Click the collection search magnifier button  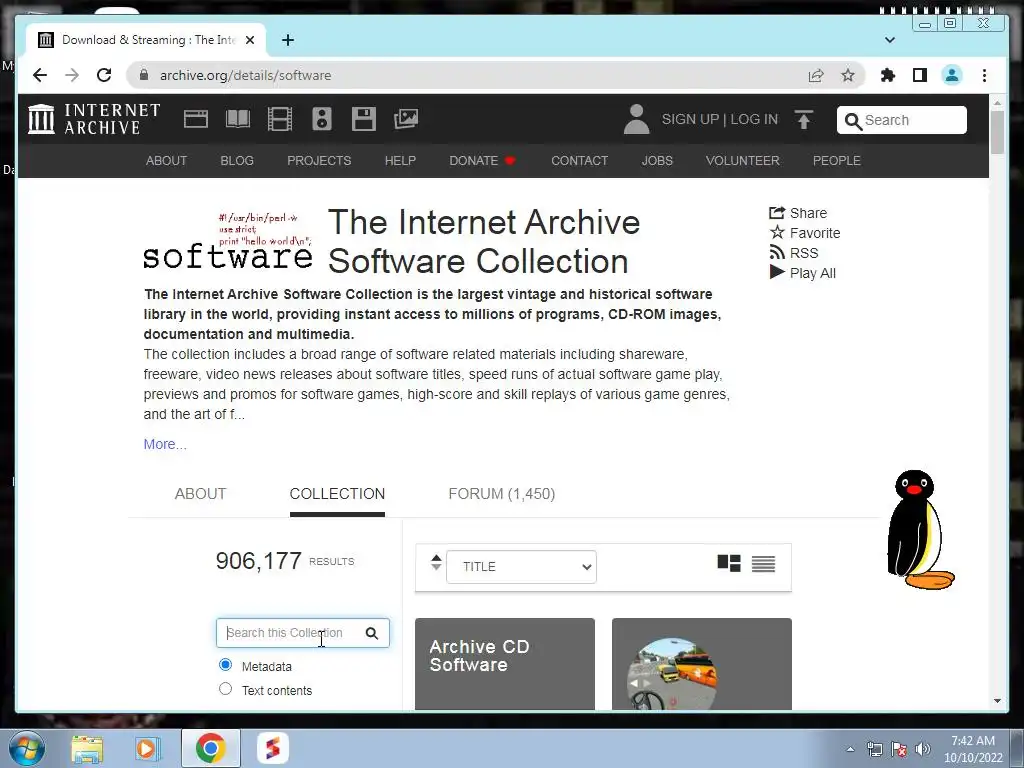pyautogui.click(x=372, y=633)
